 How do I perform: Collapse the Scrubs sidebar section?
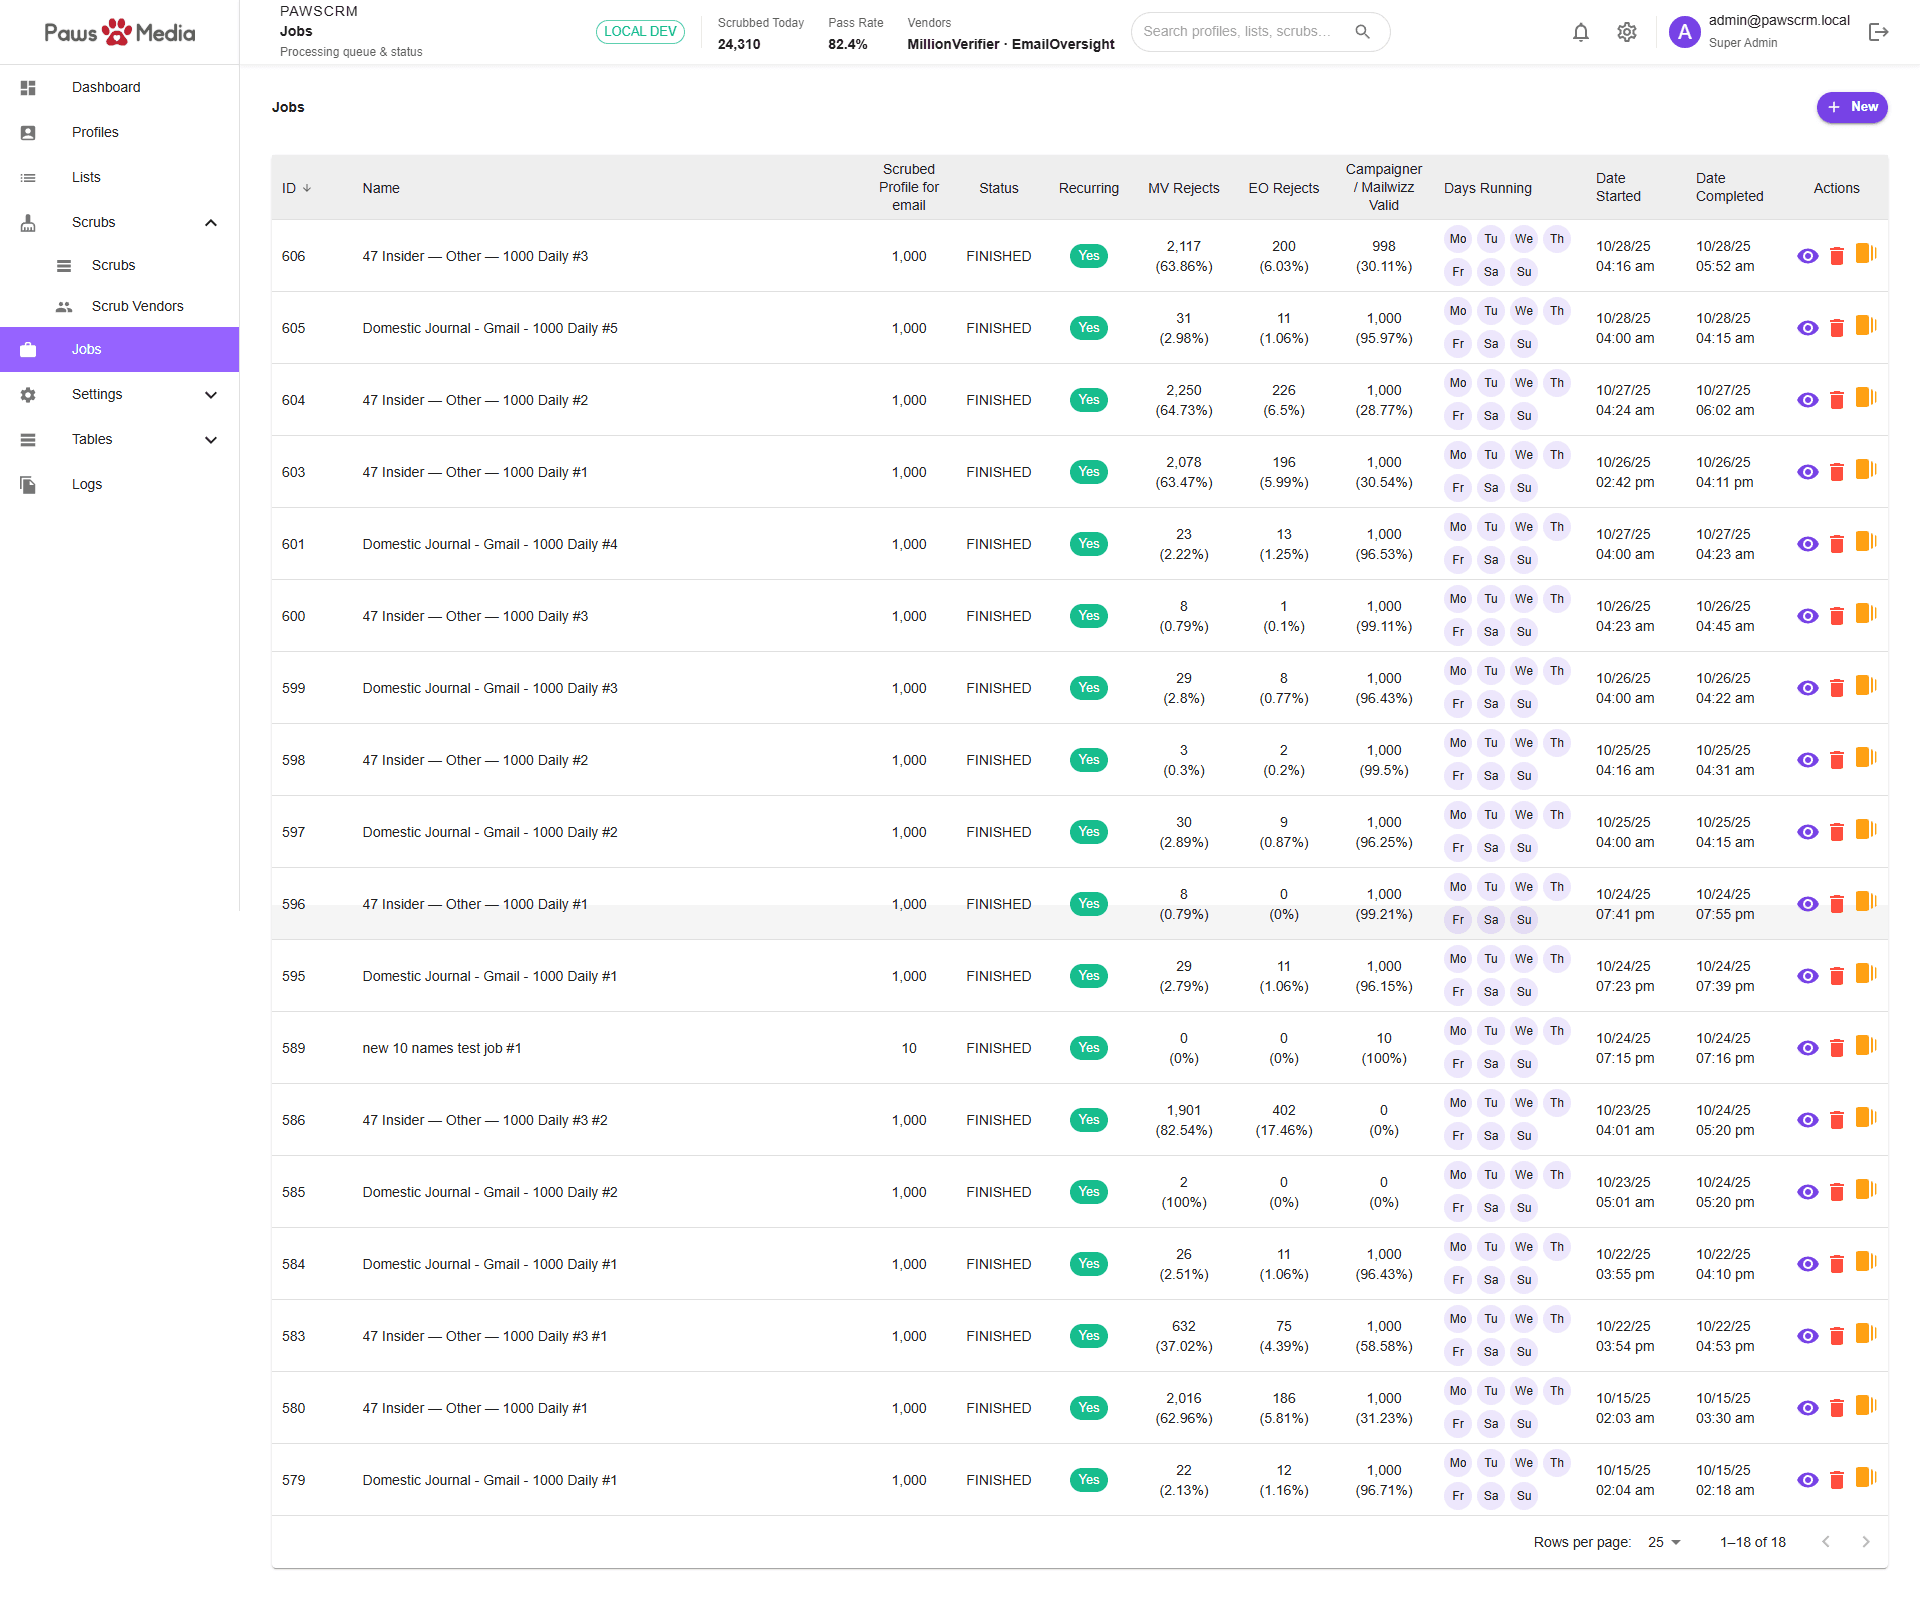211,222
